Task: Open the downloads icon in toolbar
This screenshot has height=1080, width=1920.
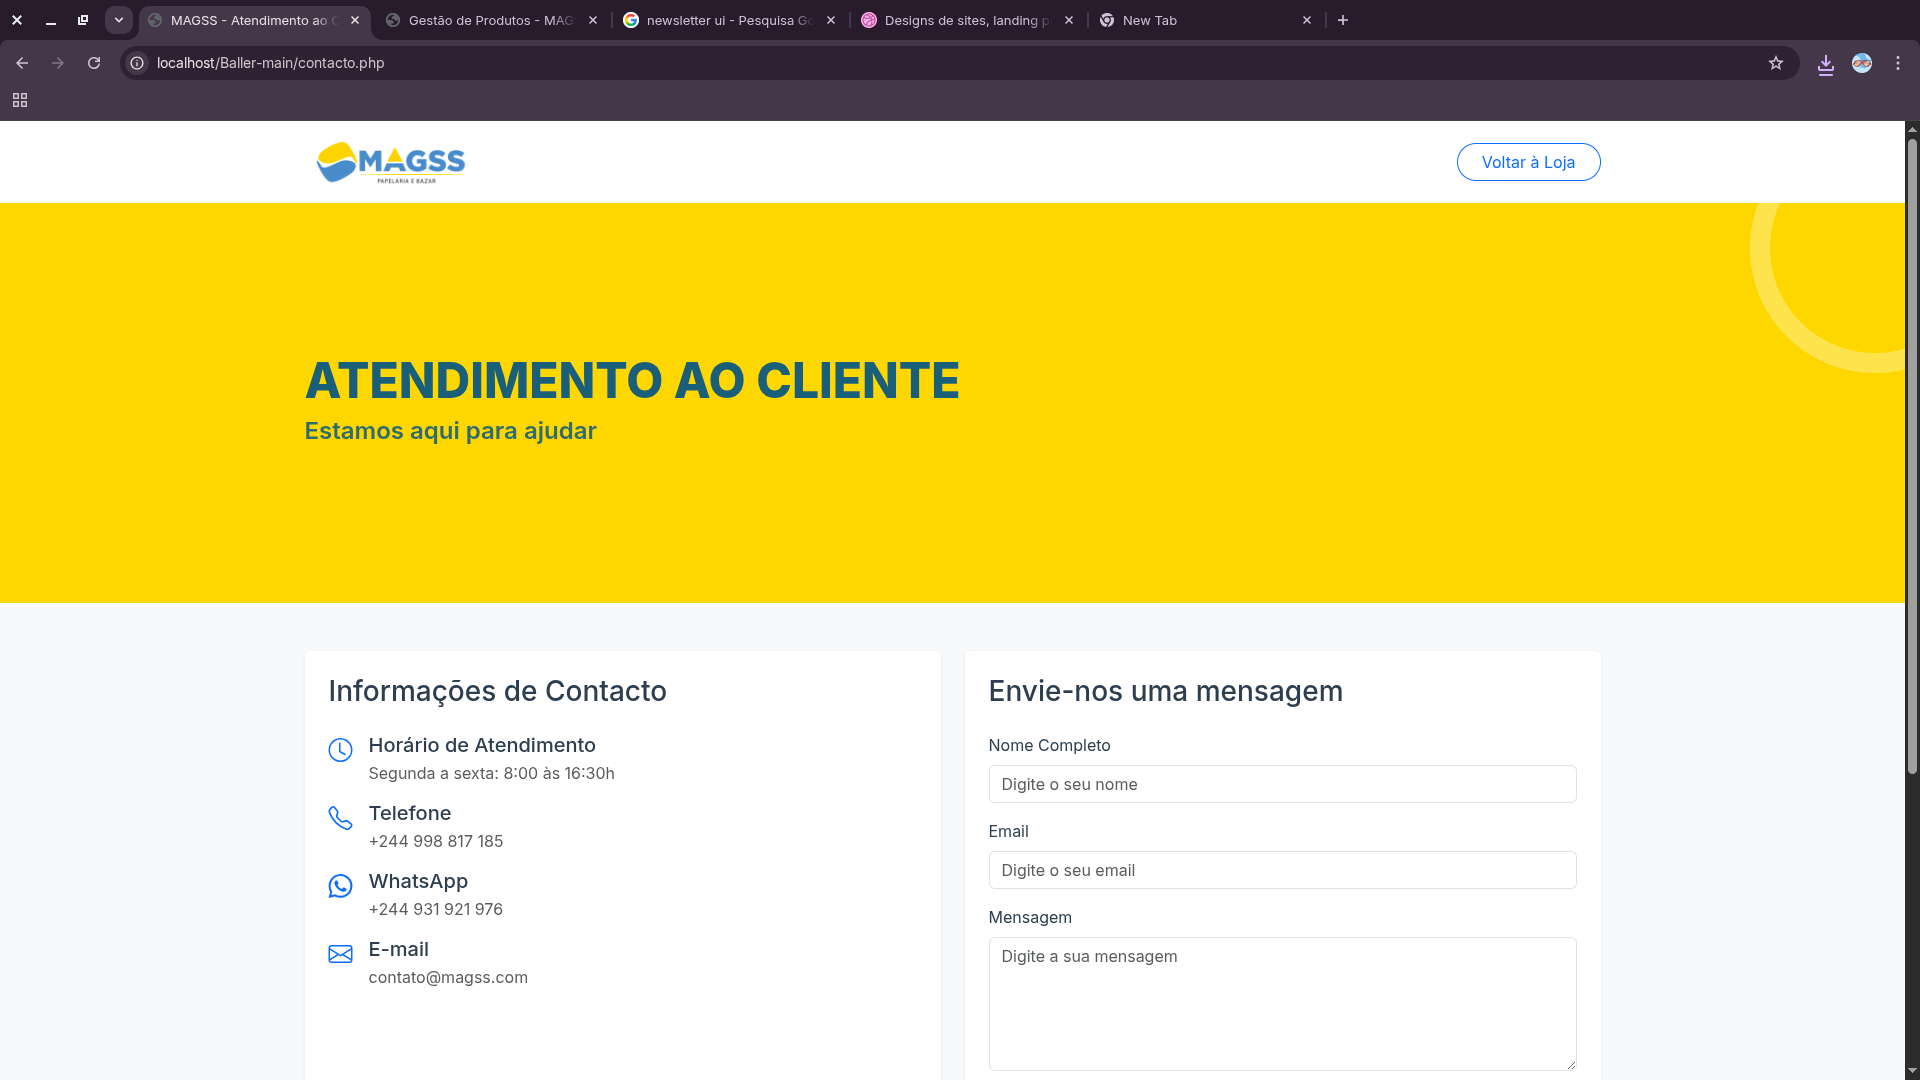Action: (x=1826, y=64)
